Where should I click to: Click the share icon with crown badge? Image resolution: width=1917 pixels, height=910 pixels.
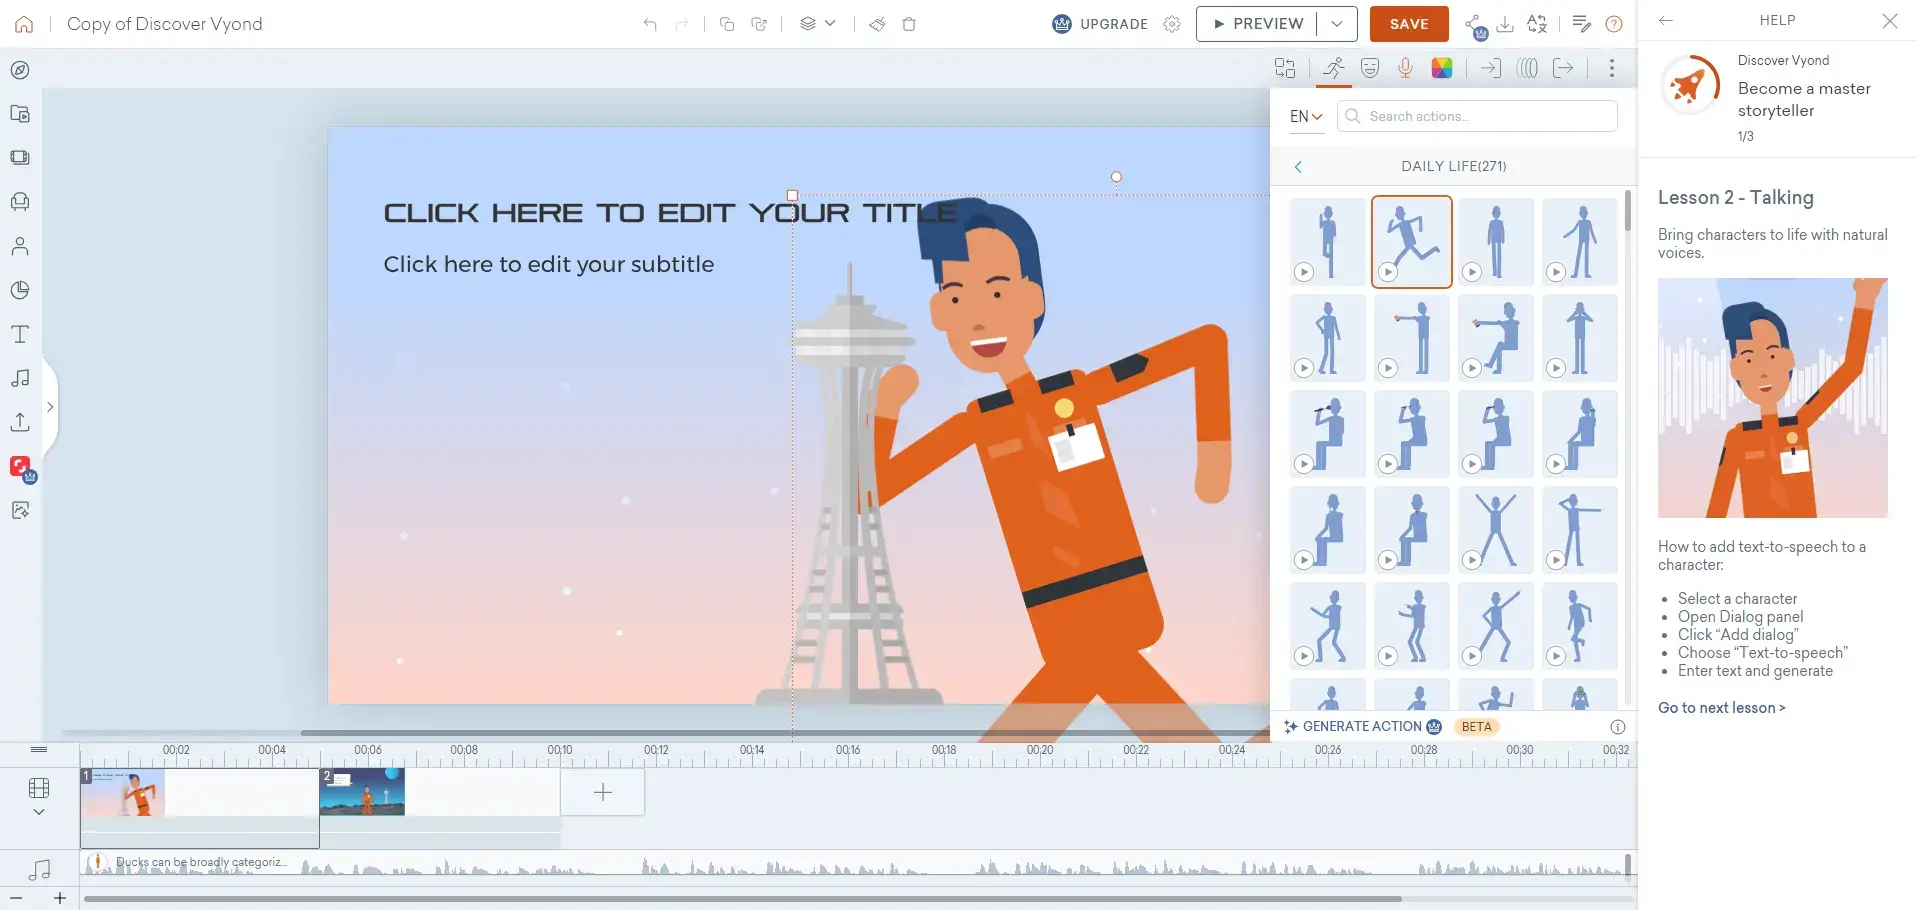[1475, 25]
